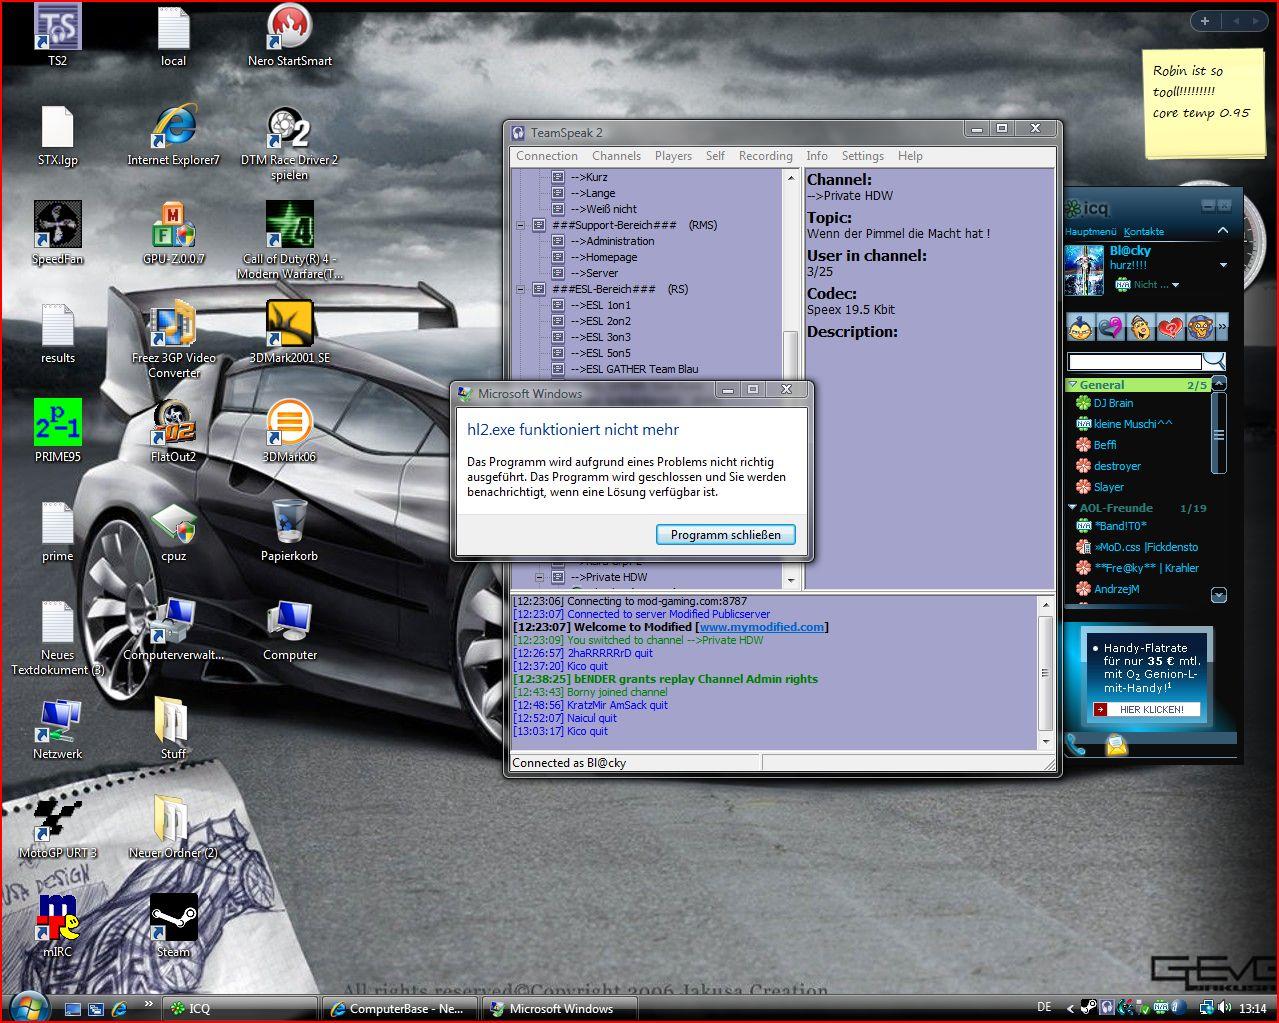The width and height of the screenshot is (1279, 1023).
Task: Open dropdown arrow next to hurz!!!!
Action: tap(1223, 266)
